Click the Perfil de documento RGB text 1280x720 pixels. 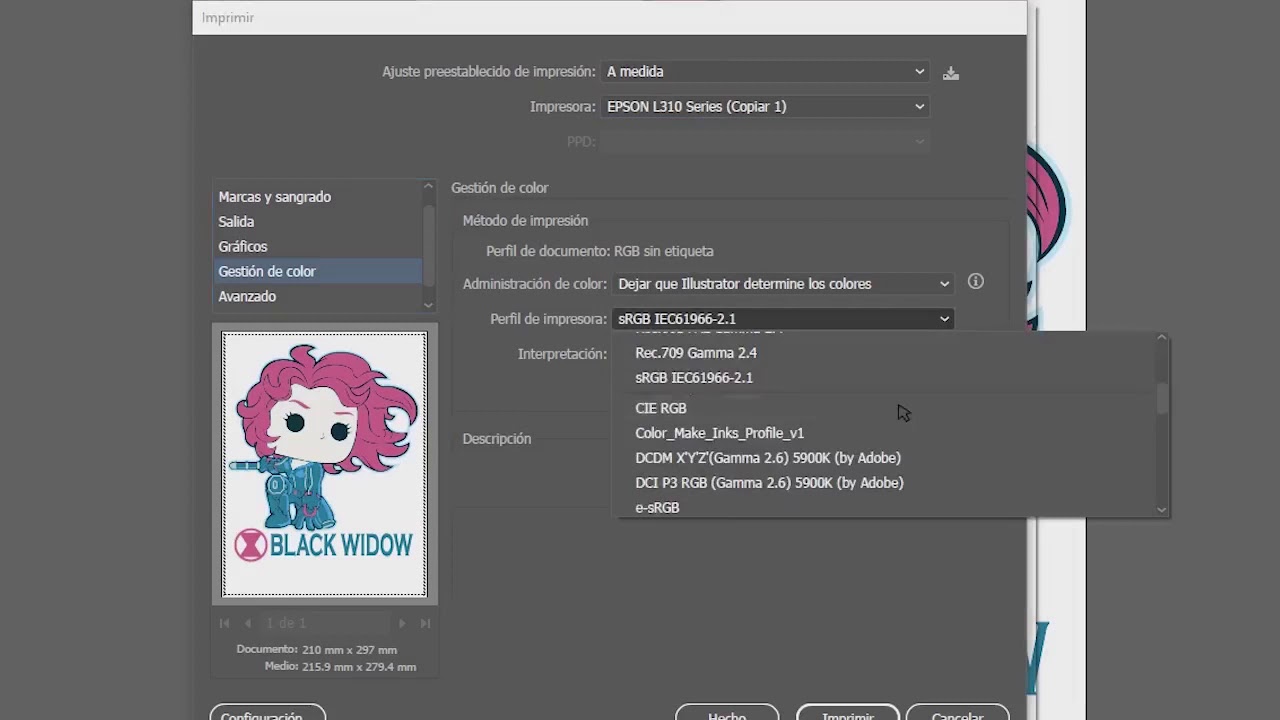coord(600,252)
